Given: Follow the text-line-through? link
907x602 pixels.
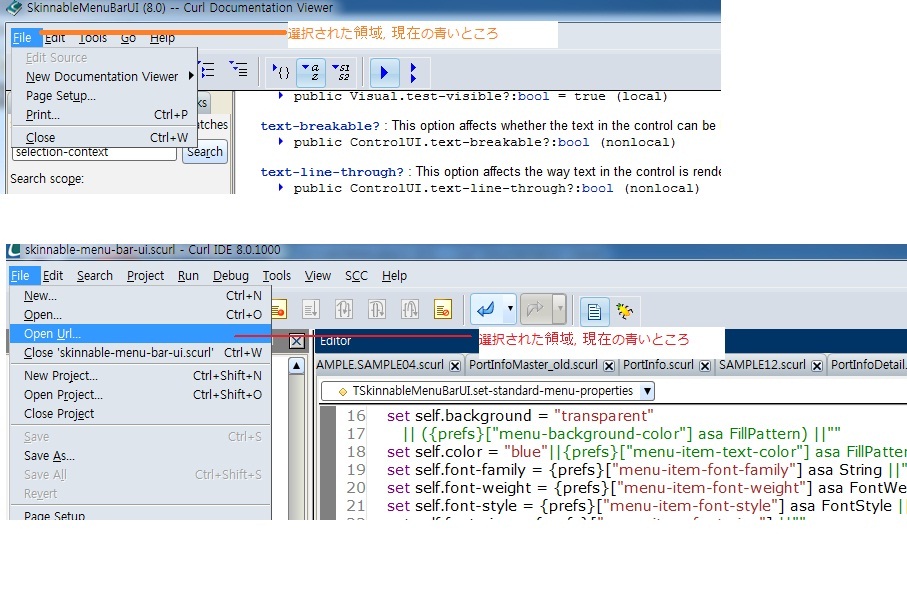Looking at the screenshot, I should pos(333,172).
